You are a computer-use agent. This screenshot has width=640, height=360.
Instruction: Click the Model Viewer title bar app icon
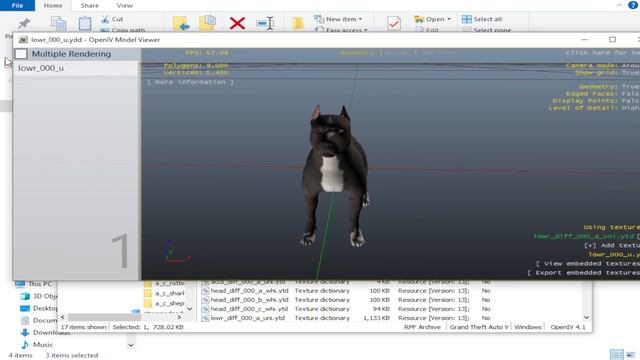pos(23,40)
